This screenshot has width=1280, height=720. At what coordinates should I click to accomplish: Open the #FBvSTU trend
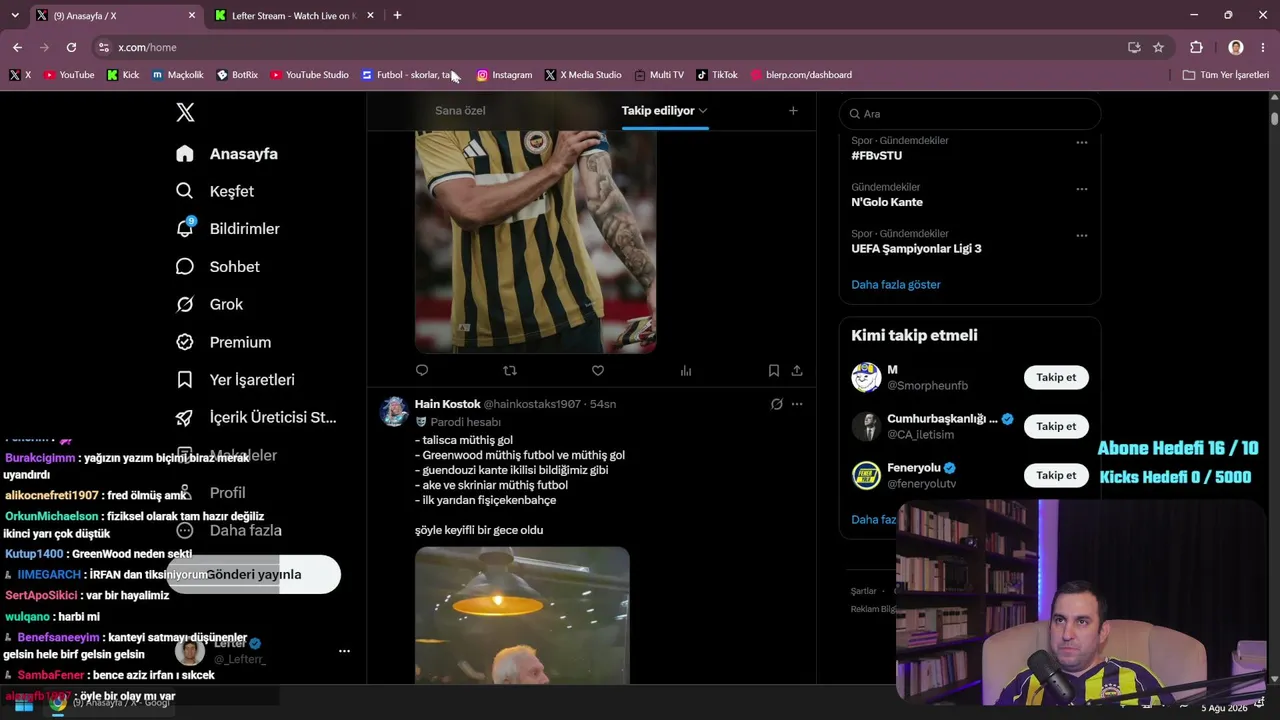[877, 155]
